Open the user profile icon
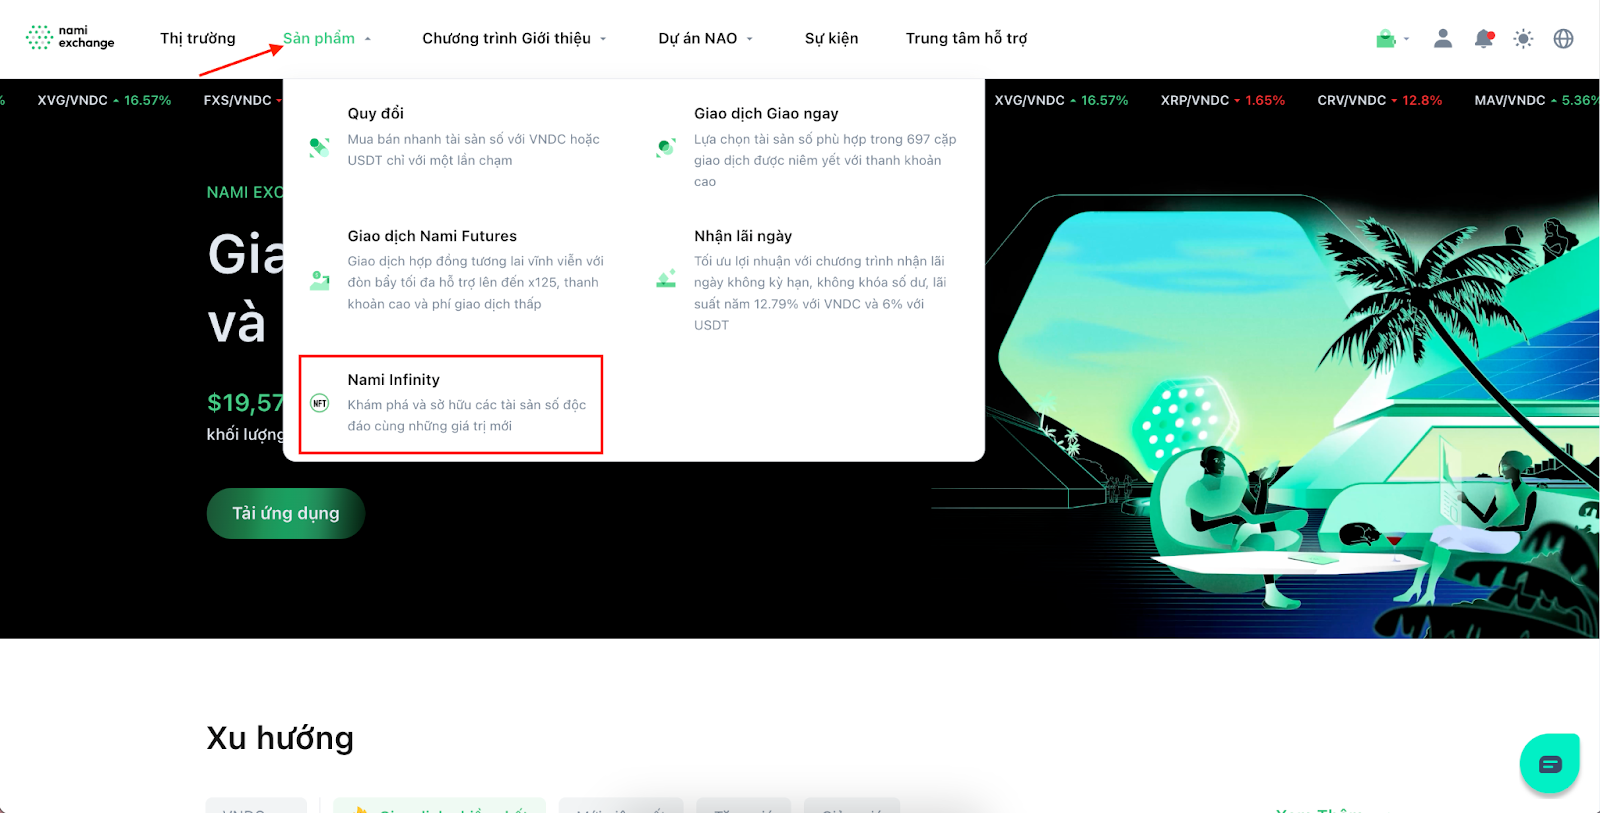 (x=1442, y=38)
